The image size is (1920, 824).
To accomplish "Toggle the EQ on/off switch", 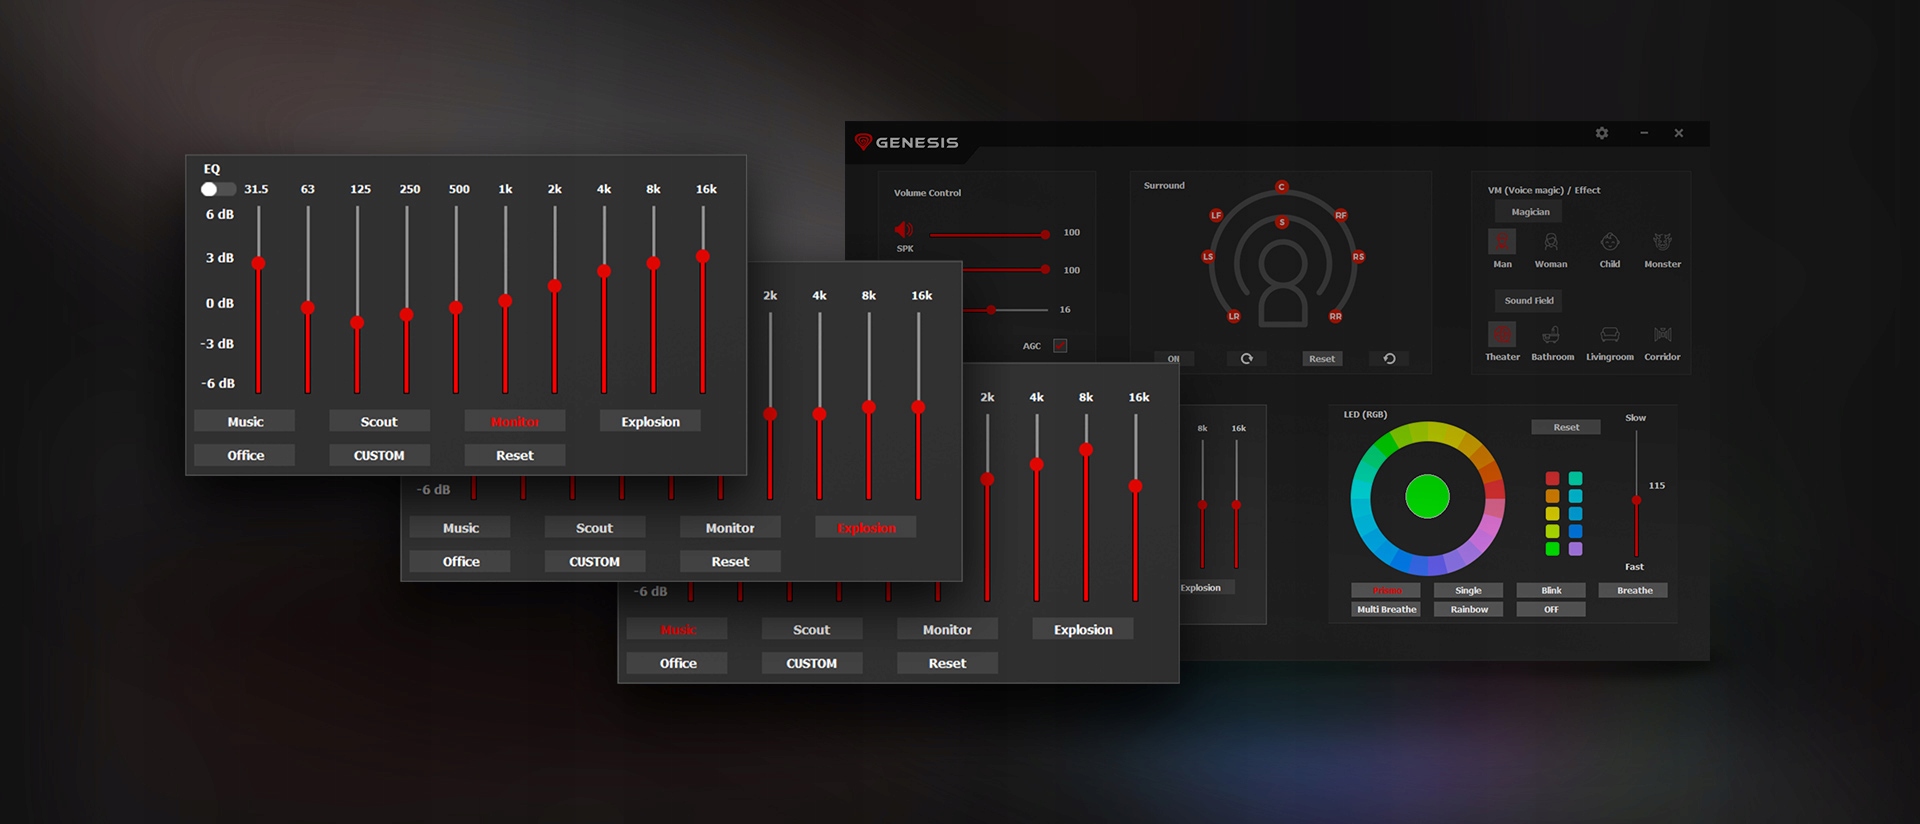I will [x=217, y=189].
